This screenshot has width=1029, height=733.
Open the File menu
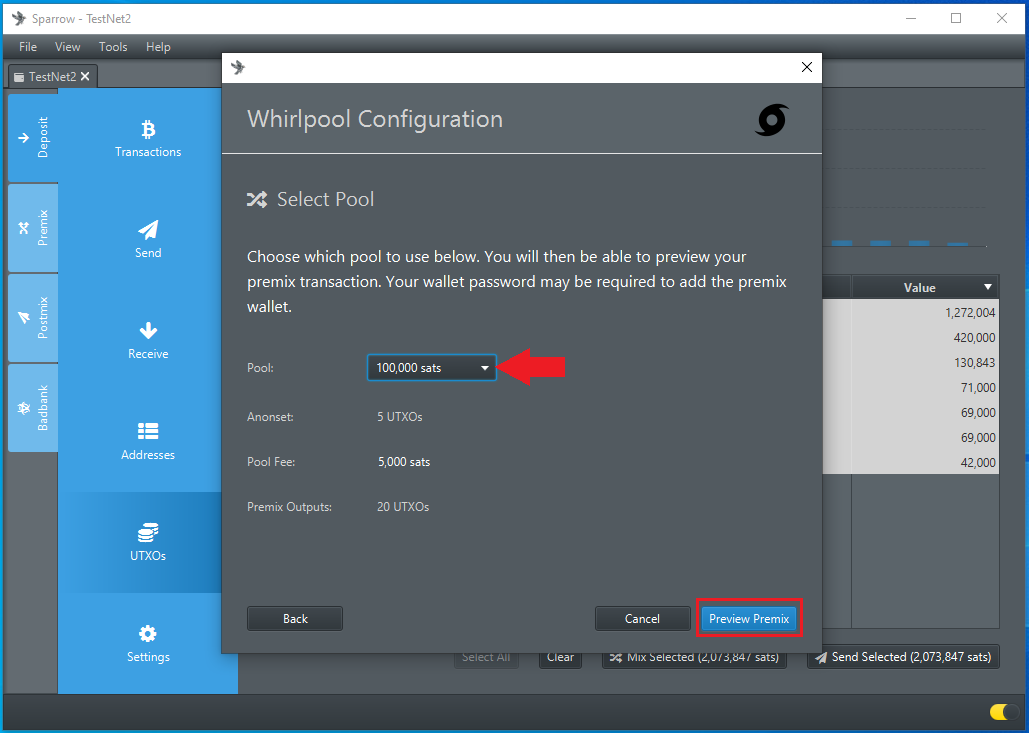(28, 47)
